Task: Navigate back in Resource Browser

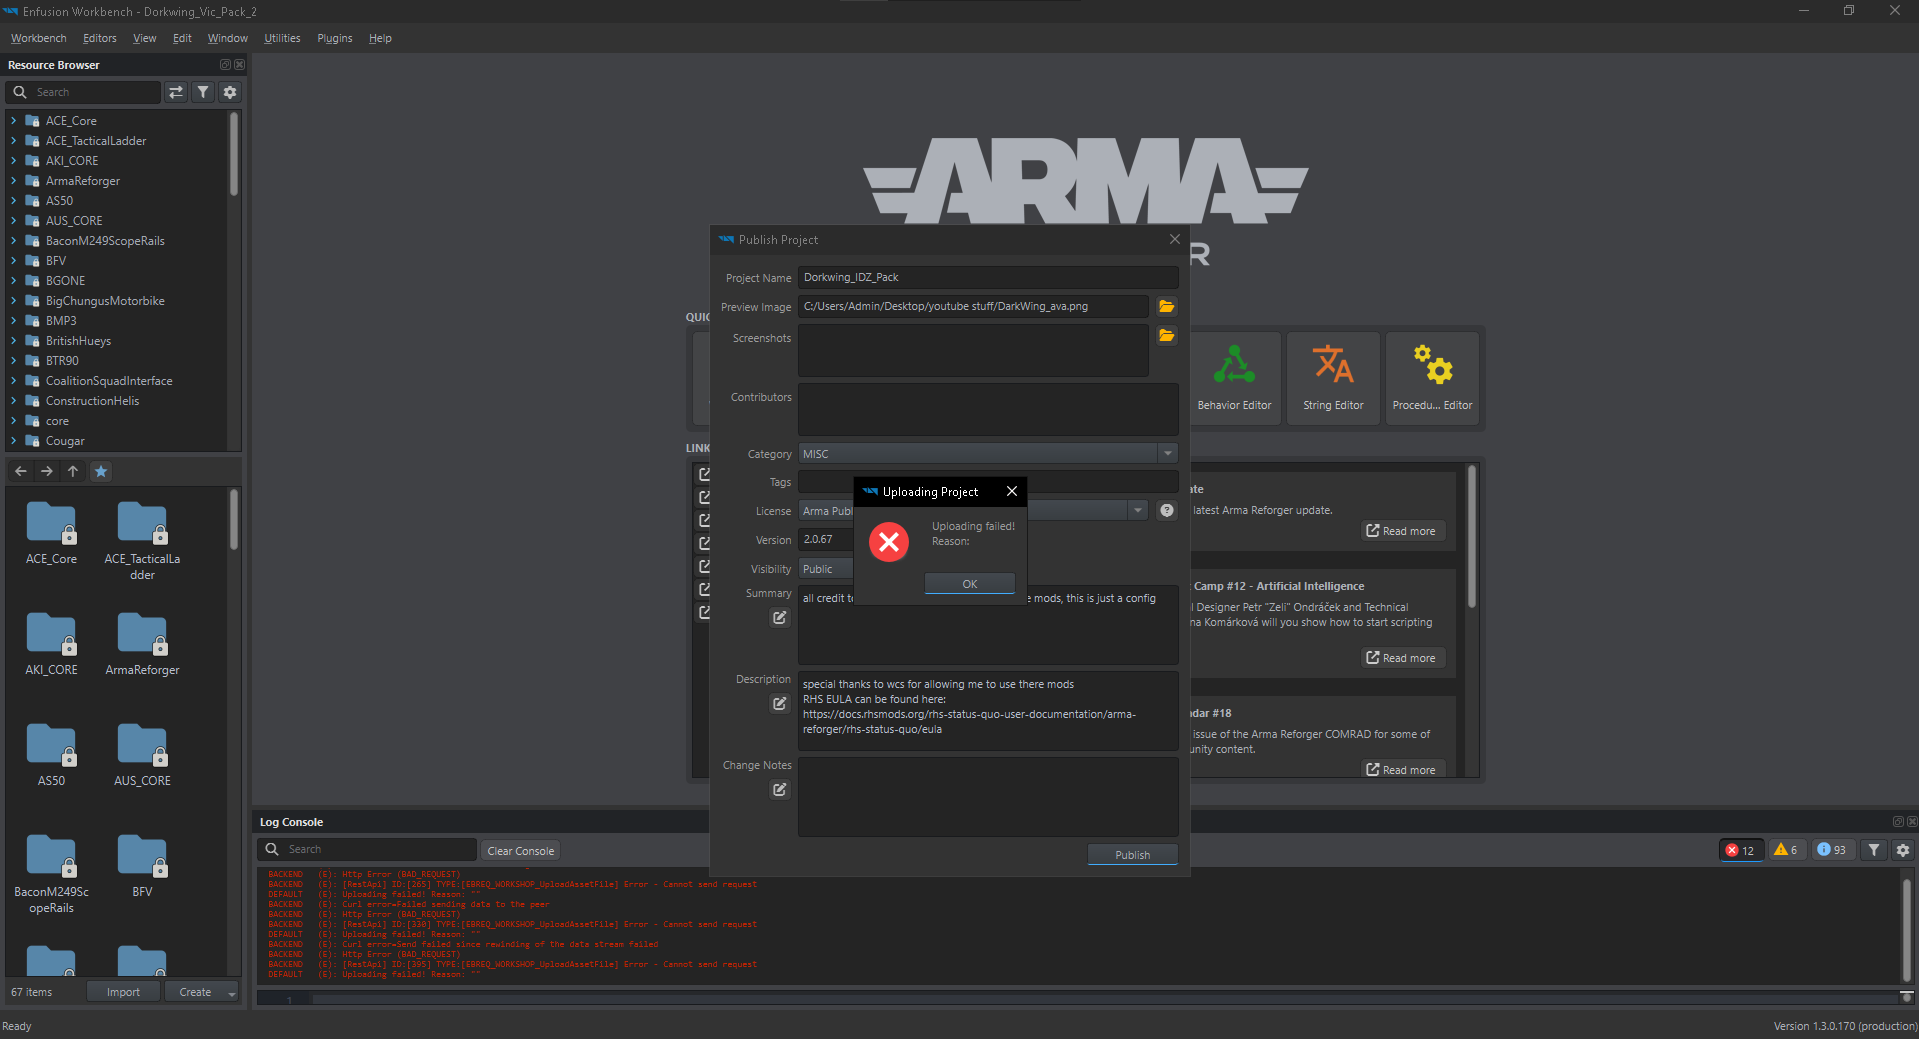Action: point(21,471)
